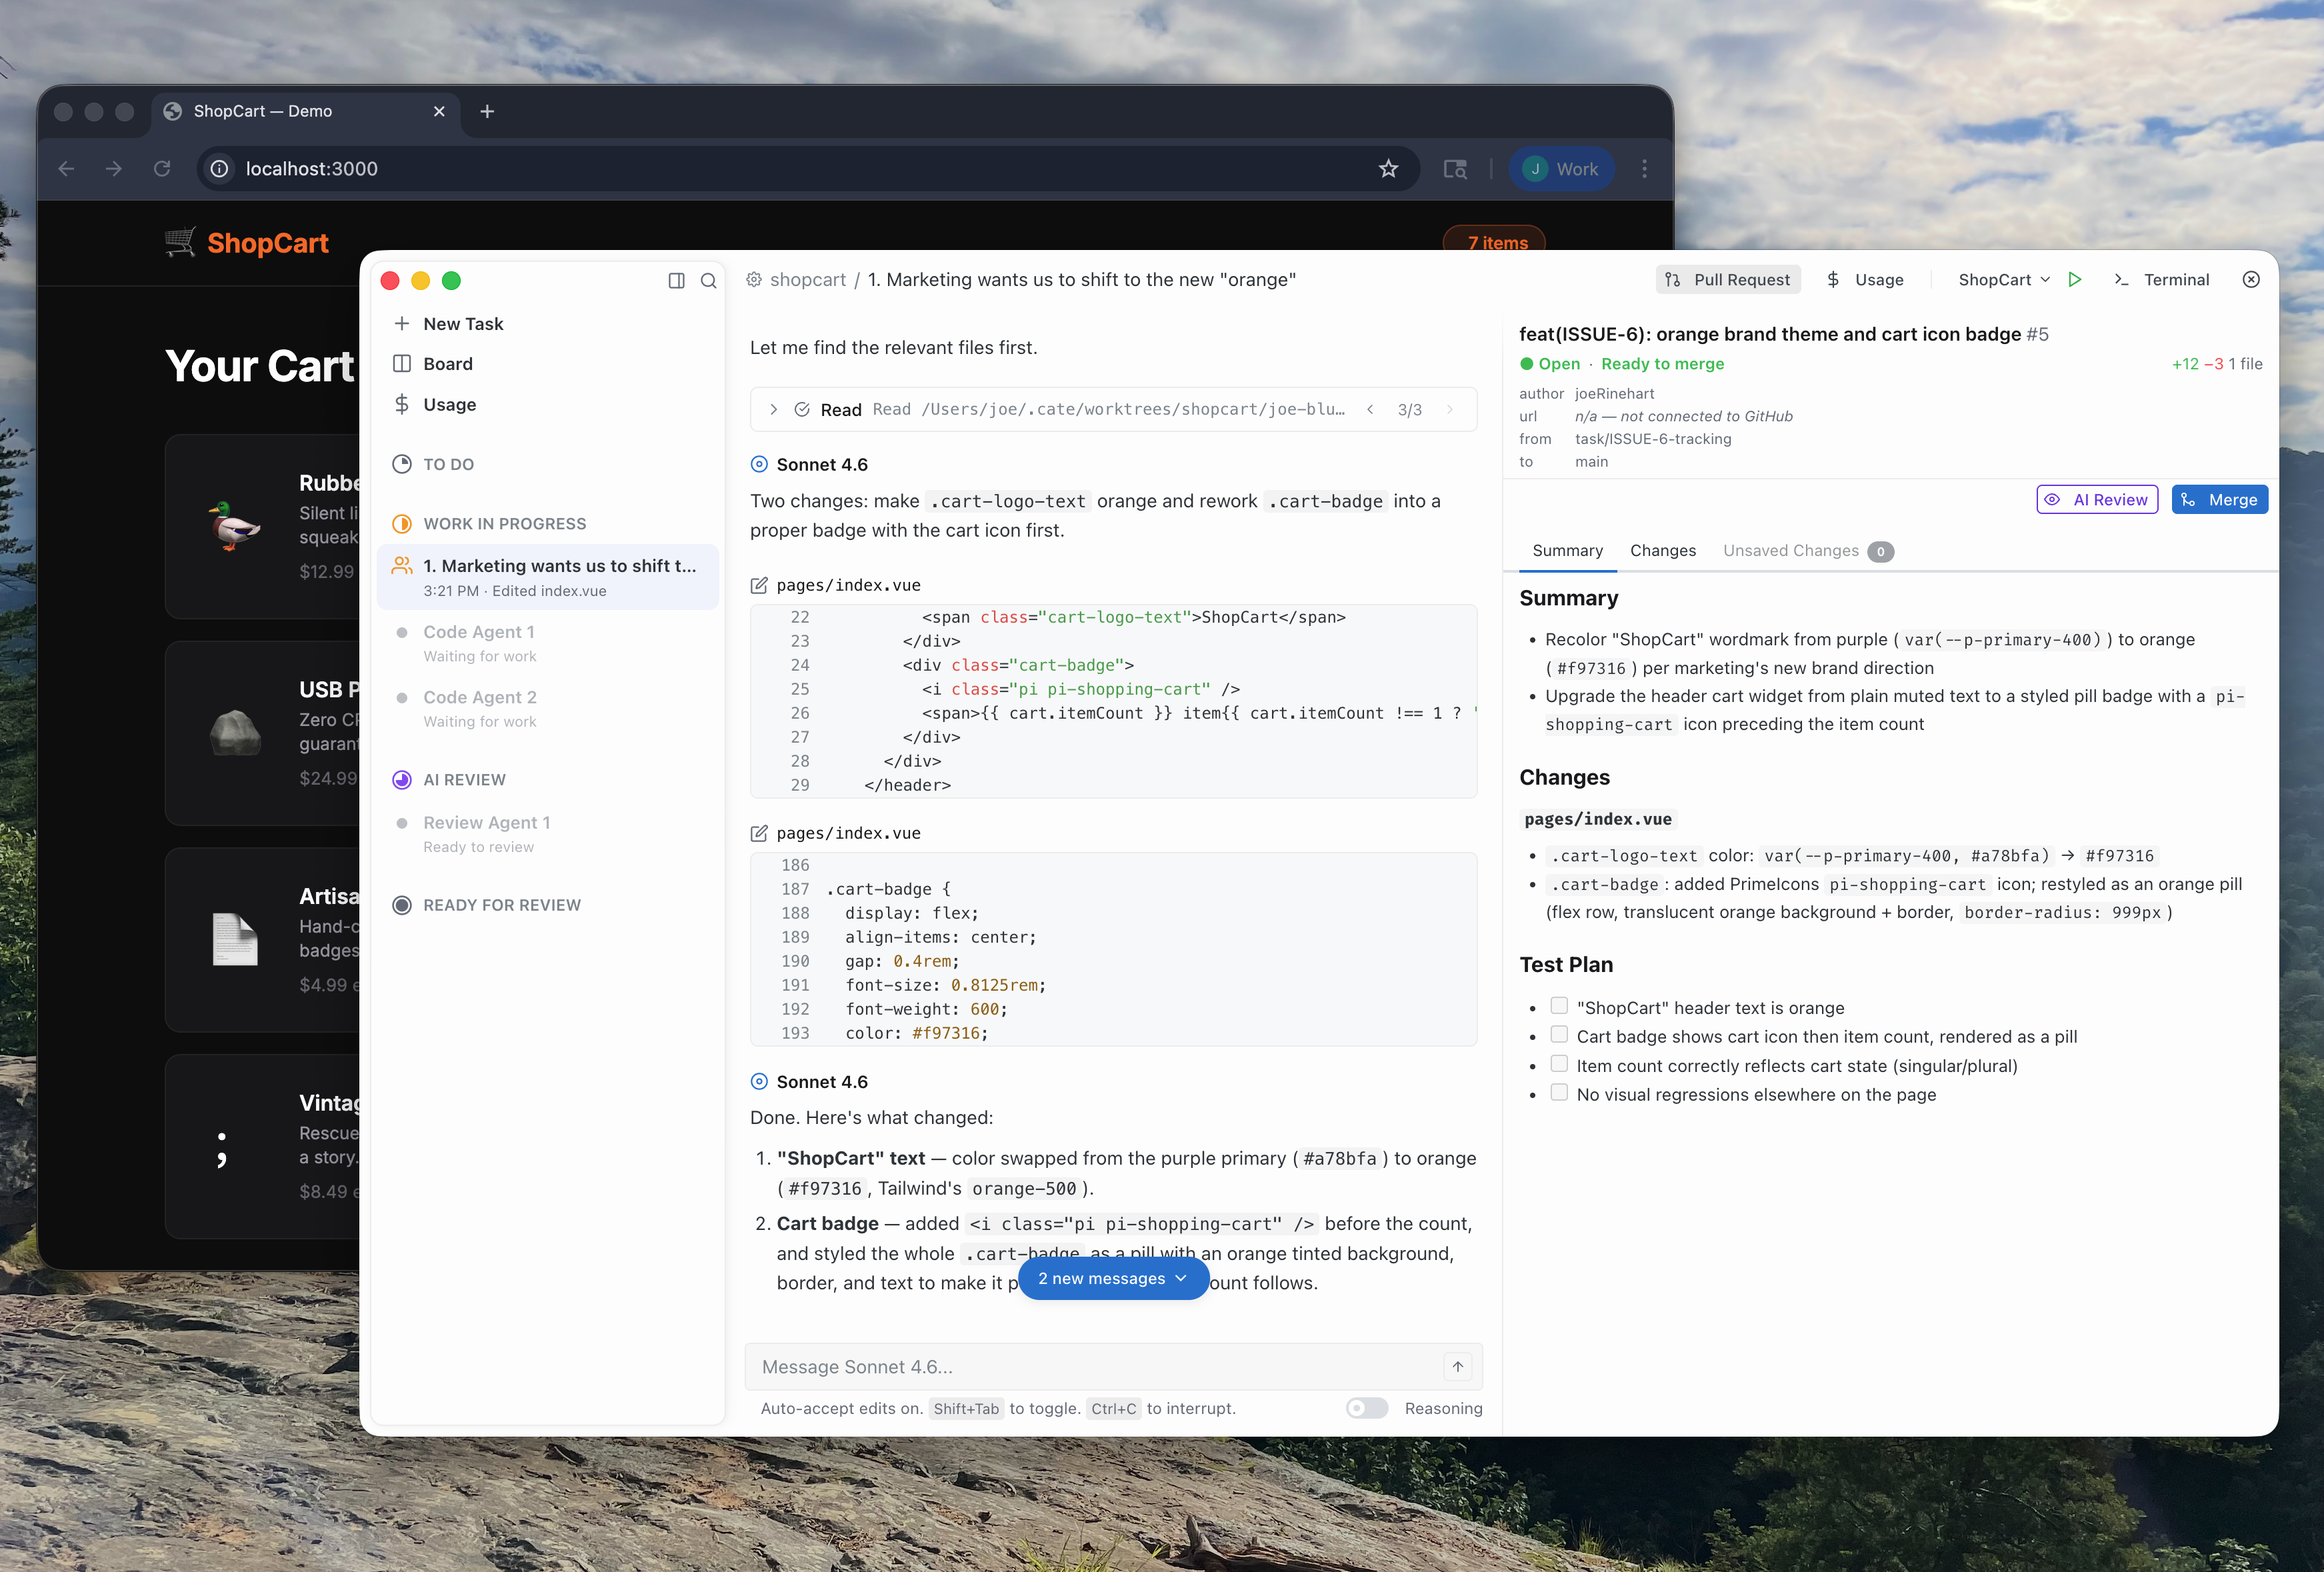Open the 7 items cart badge in browser

(1494, 241)
